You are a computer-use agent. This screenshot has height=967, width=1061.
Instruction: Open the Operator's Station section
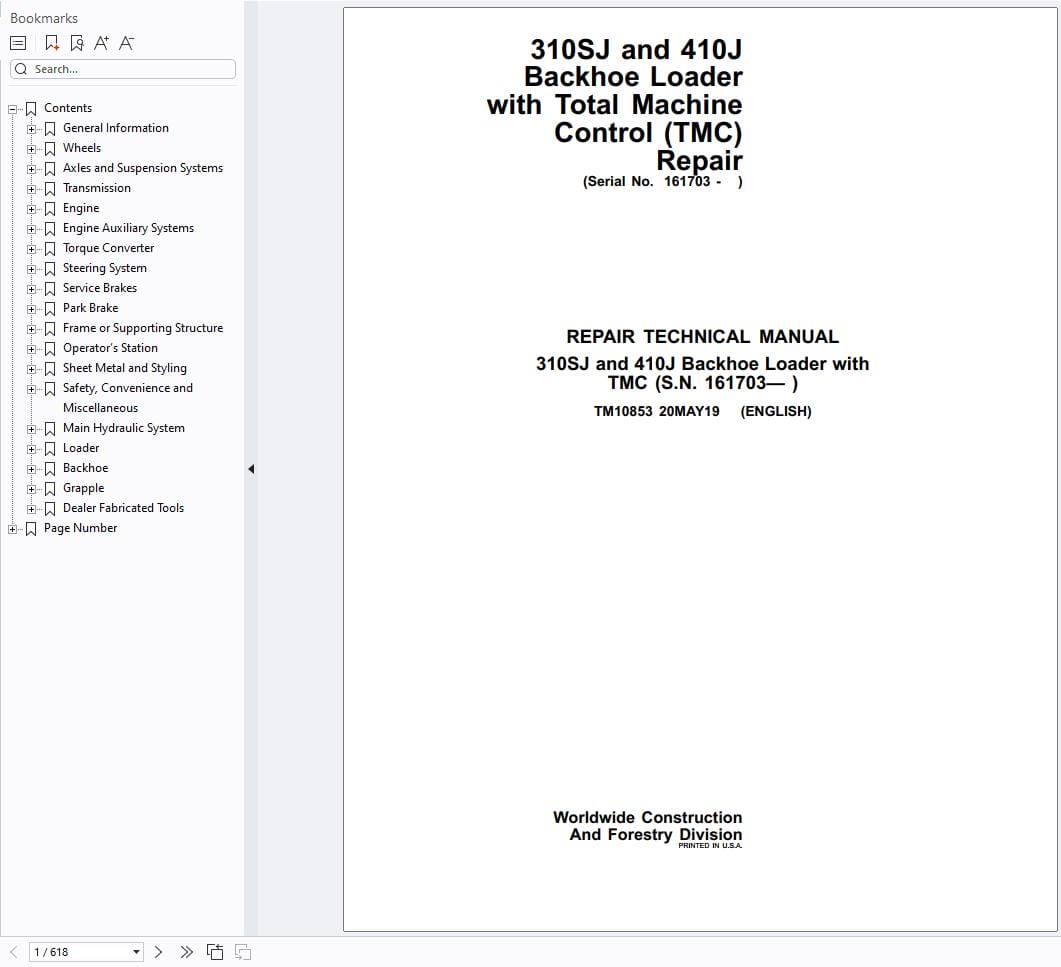click(x=110, y=348)
